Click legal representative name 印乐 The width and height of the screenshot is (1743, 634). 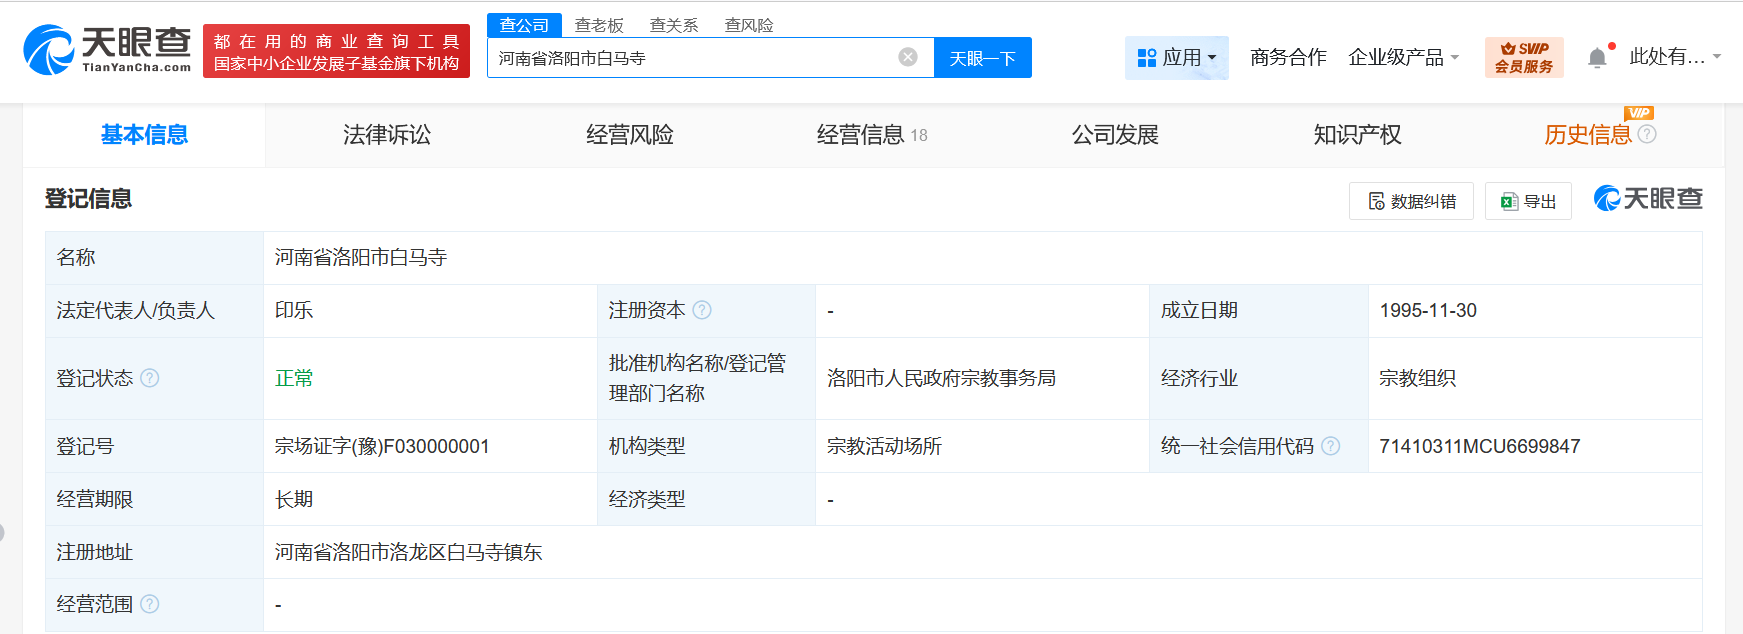294,310
